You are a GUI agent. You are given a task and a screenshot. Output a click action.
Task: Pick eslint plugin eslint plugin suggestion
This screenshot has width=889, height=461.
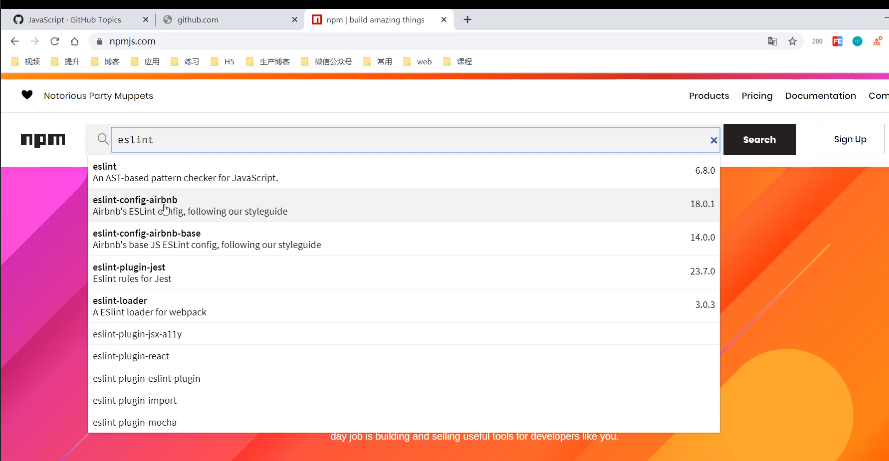point(404,378)
